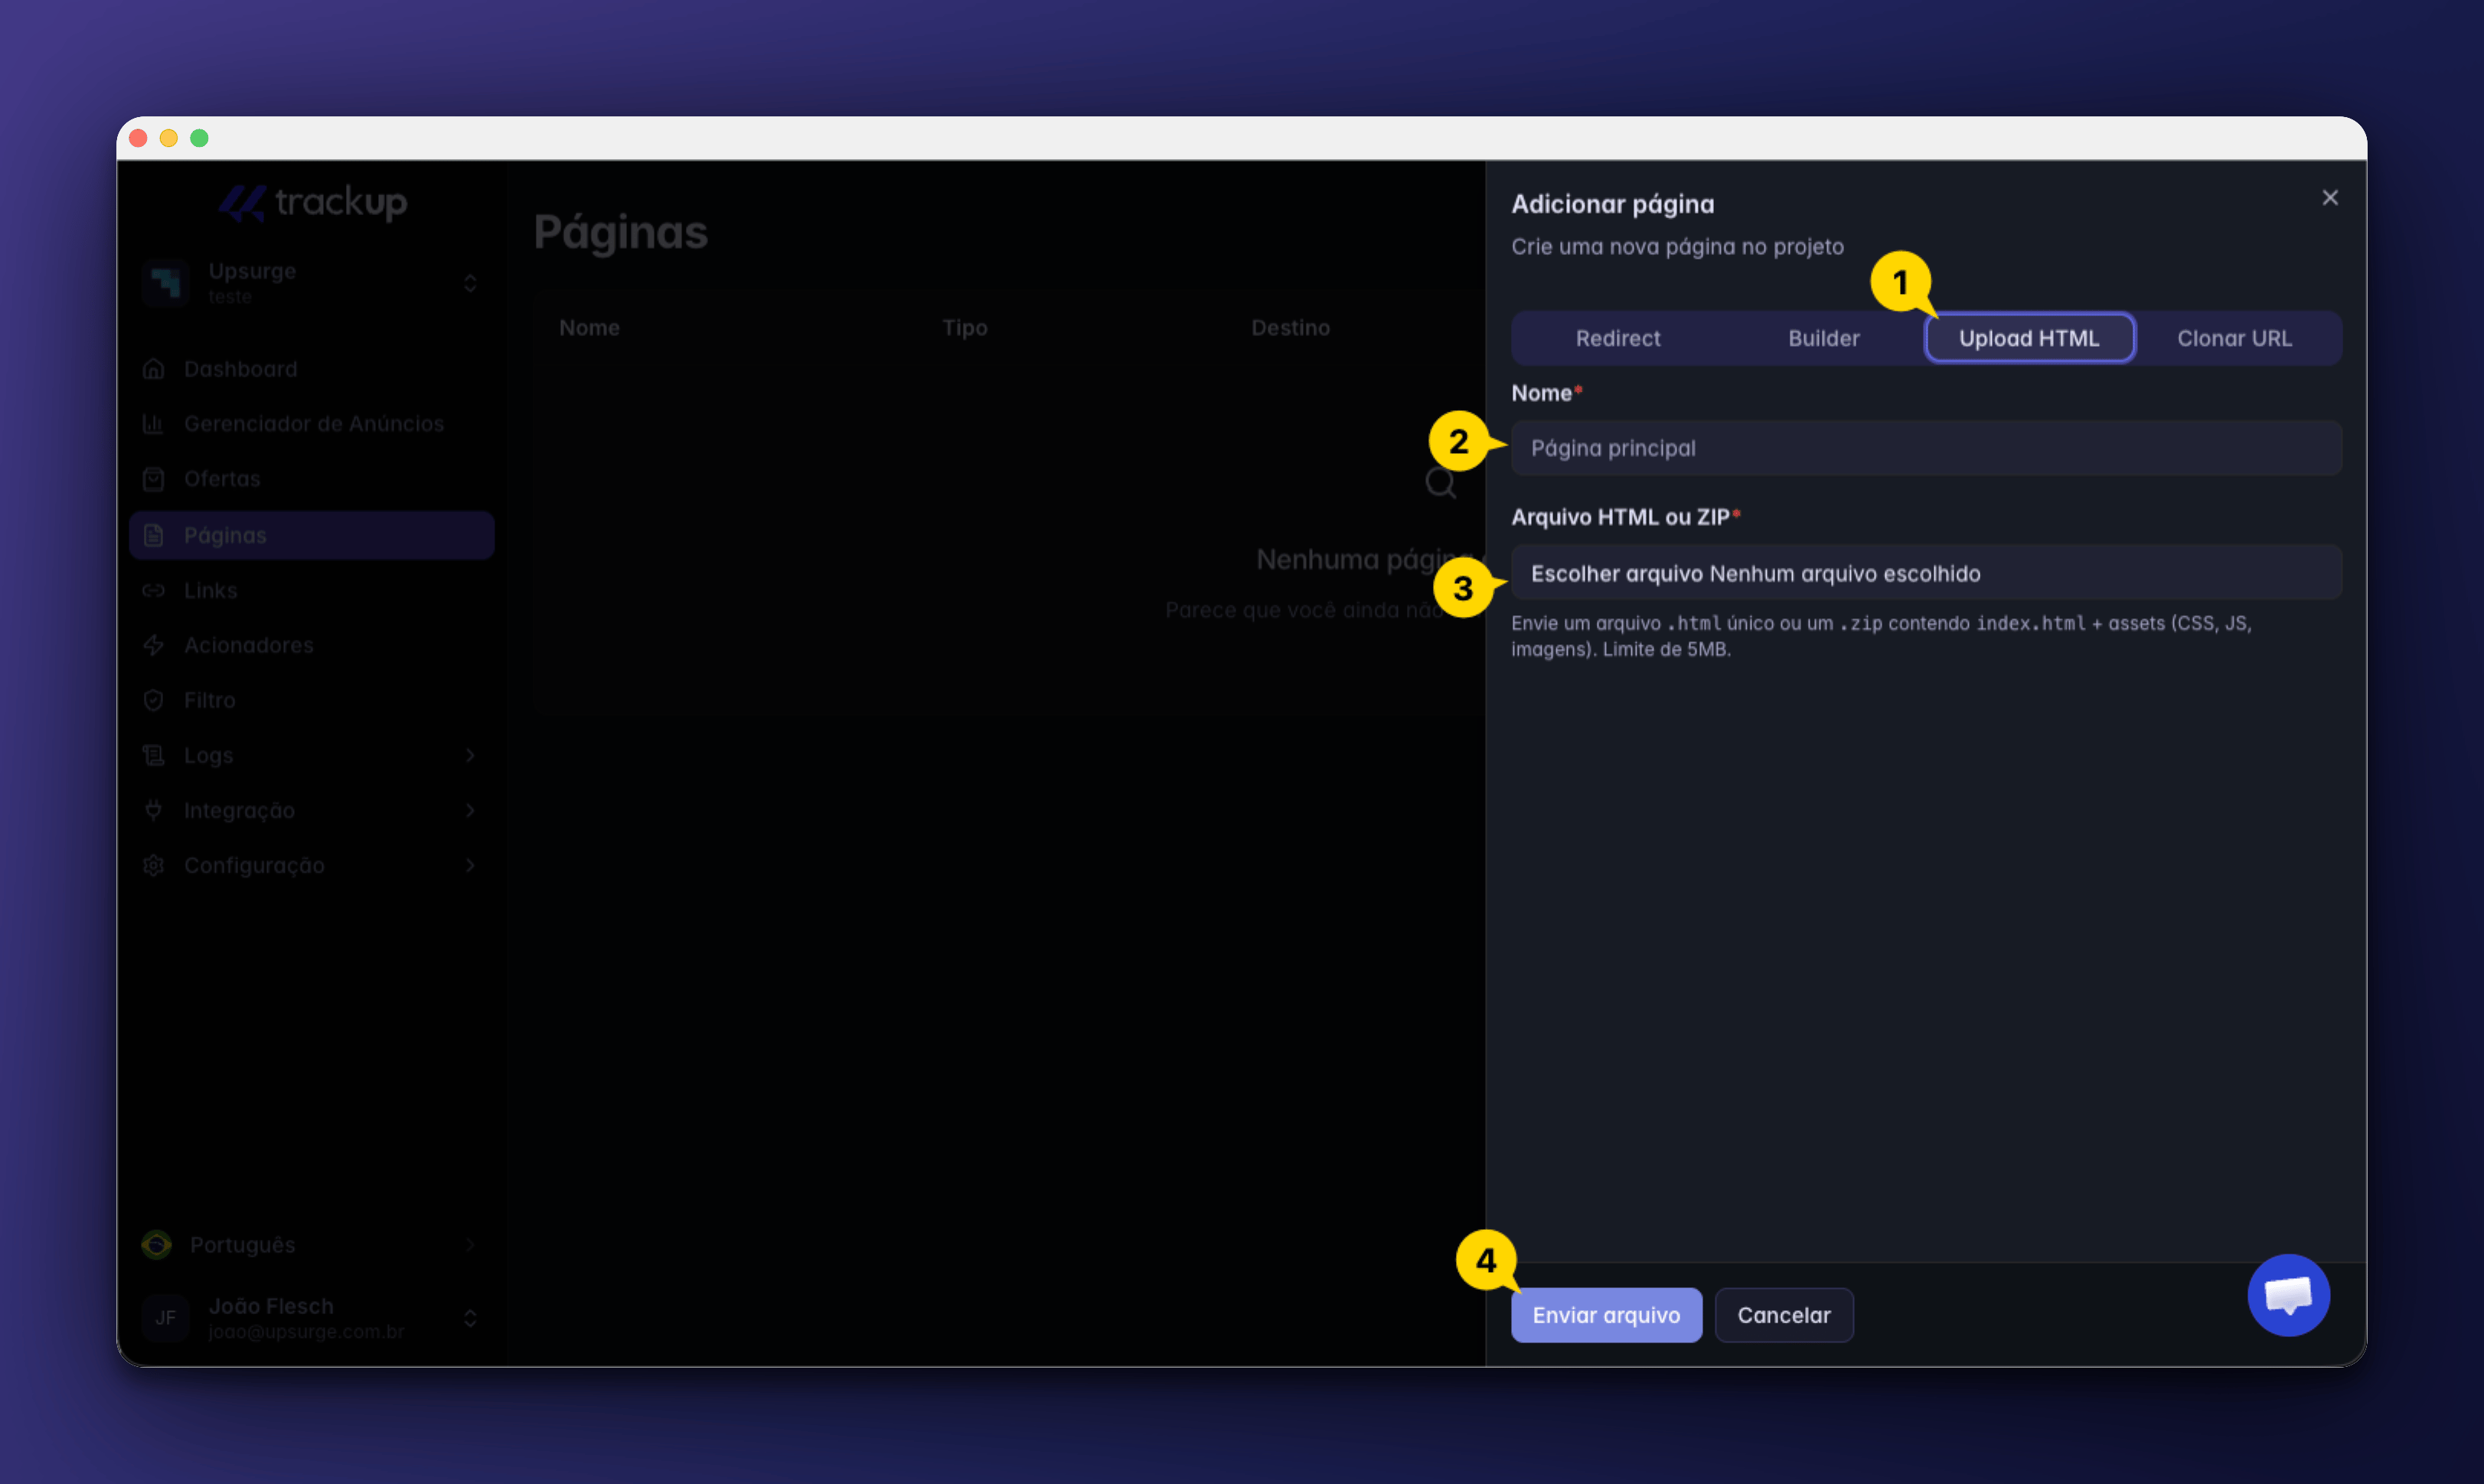Screen dimensions: 2484x1484
Task: Click the Nome column header
Action: [589, 328]
